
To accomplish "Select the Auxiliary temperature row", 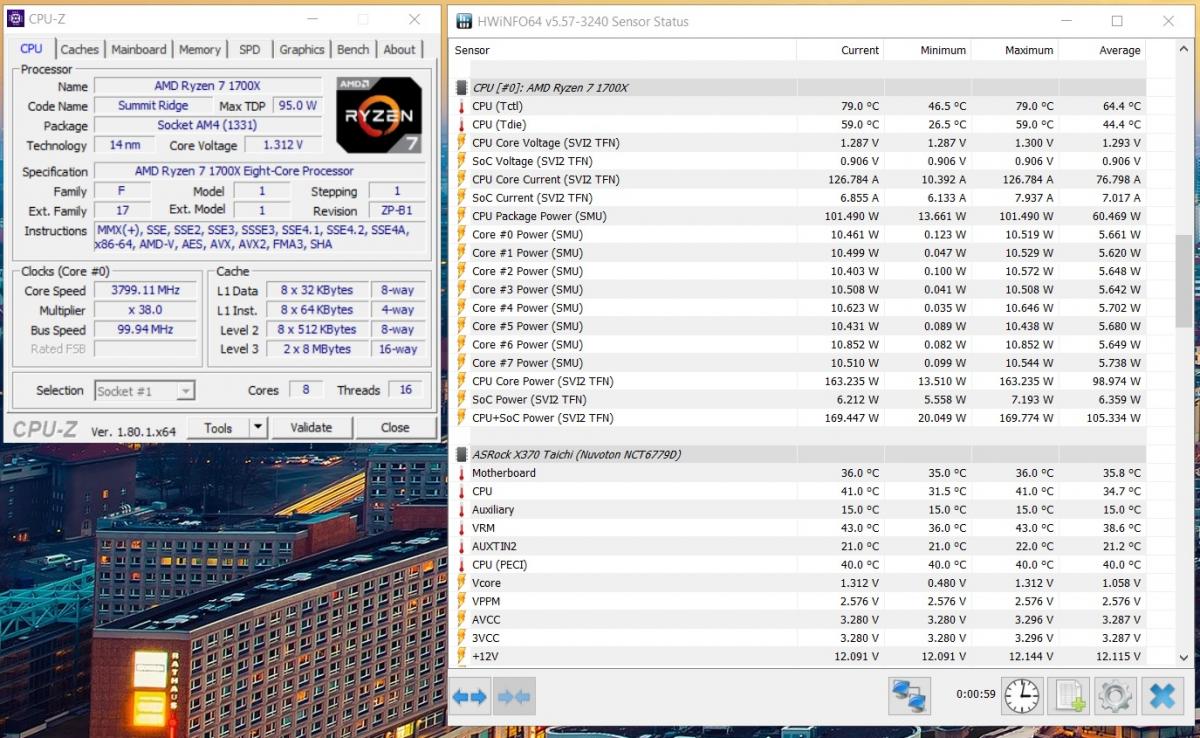I will pos(799,510).
